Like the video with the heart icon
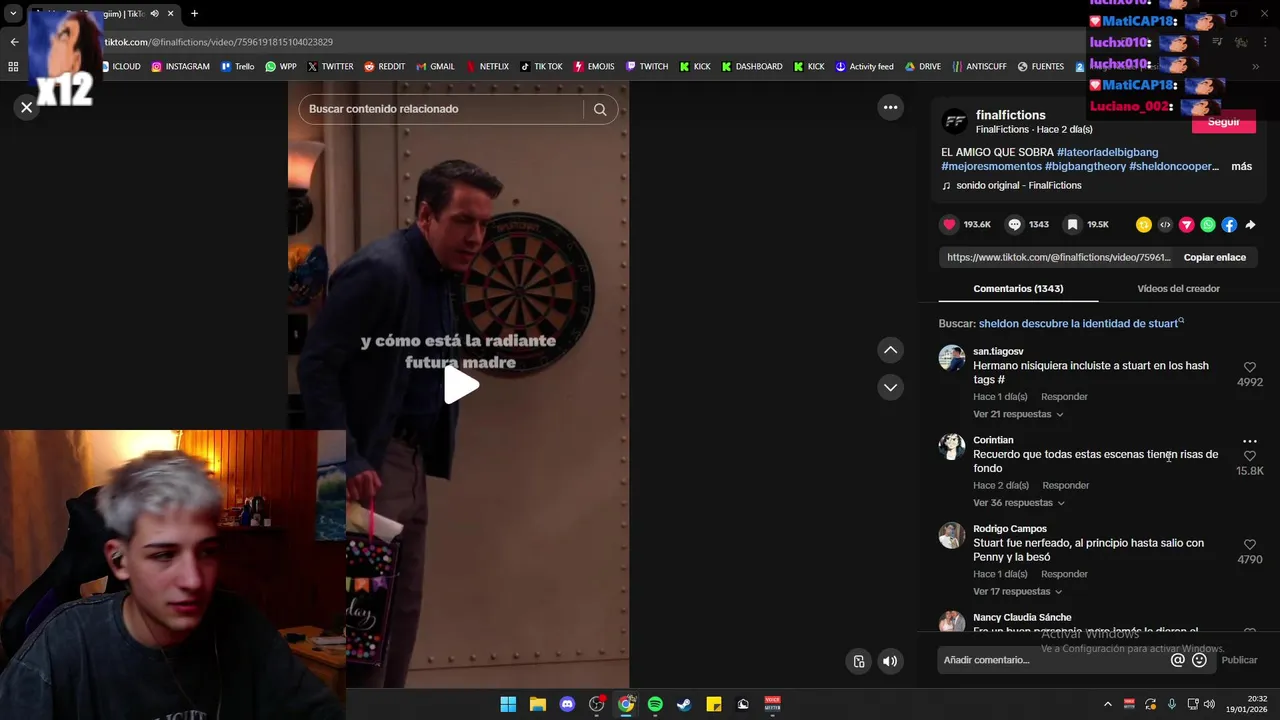Viewport: 1280px width, 720px height. 950,225
